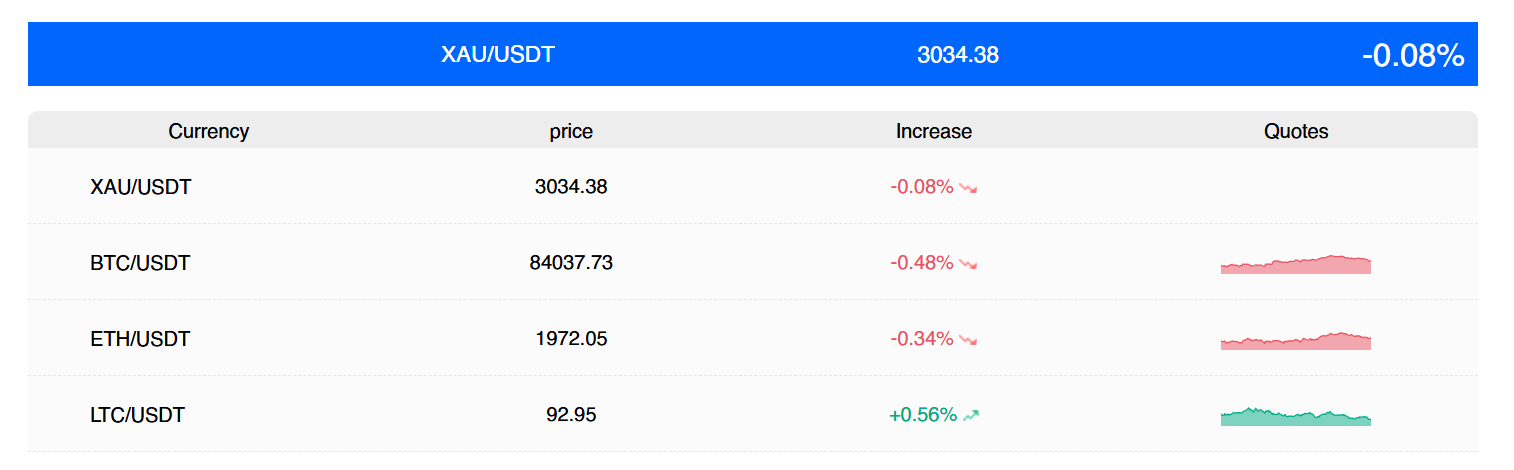Screen dimensions: 1514x470
Task: Select XAU/USDT in the currency list
Action: pos(140,187)
